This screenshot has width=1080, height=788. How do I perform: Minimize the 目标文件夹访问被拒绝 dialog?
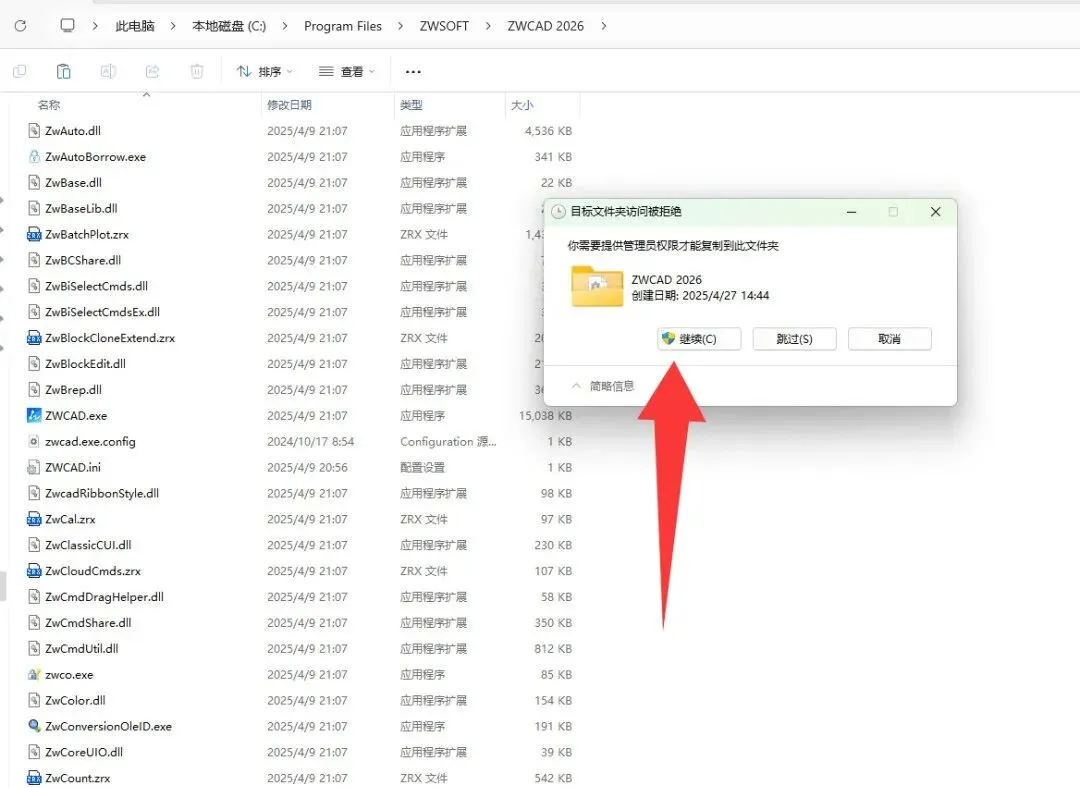[851, 212]
